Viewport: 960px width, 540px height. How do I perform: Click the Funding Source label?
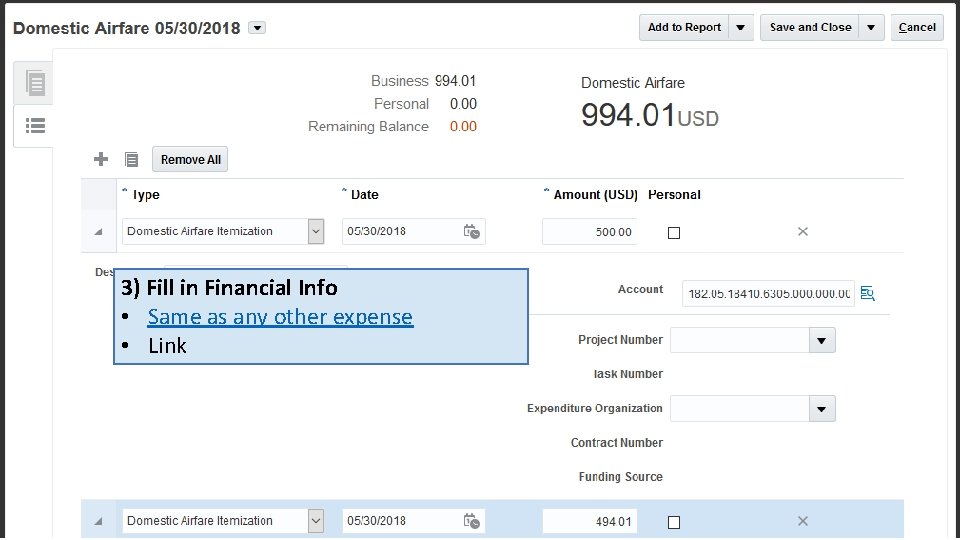(x=621, y=476)
